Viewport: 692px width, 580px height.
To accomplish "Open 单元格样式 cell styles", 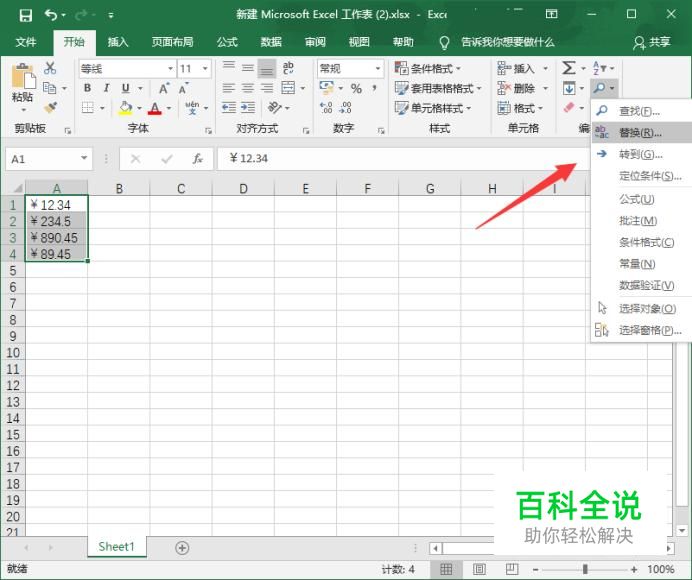I will pyautogui.click(x=432, y=108).
